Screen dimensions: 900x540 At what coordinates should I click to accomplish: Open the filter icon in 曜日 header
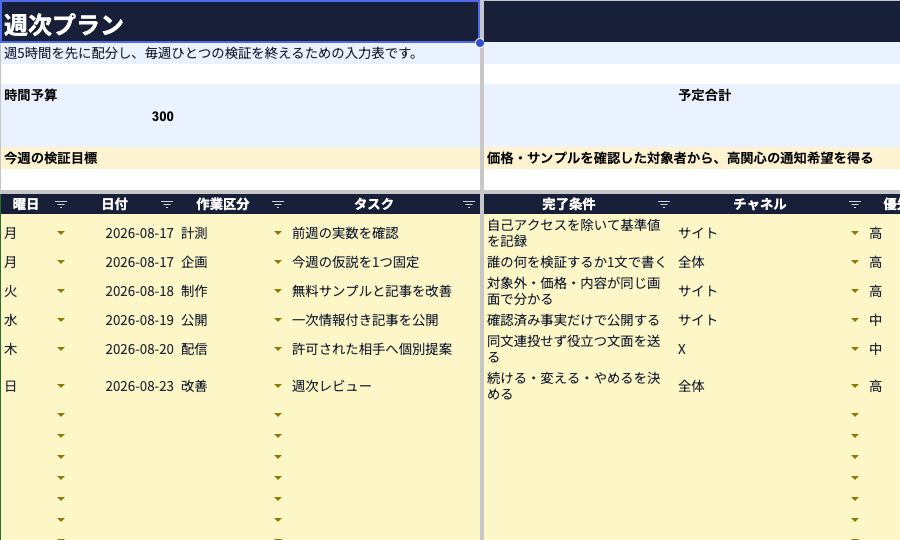coord(61,204)
